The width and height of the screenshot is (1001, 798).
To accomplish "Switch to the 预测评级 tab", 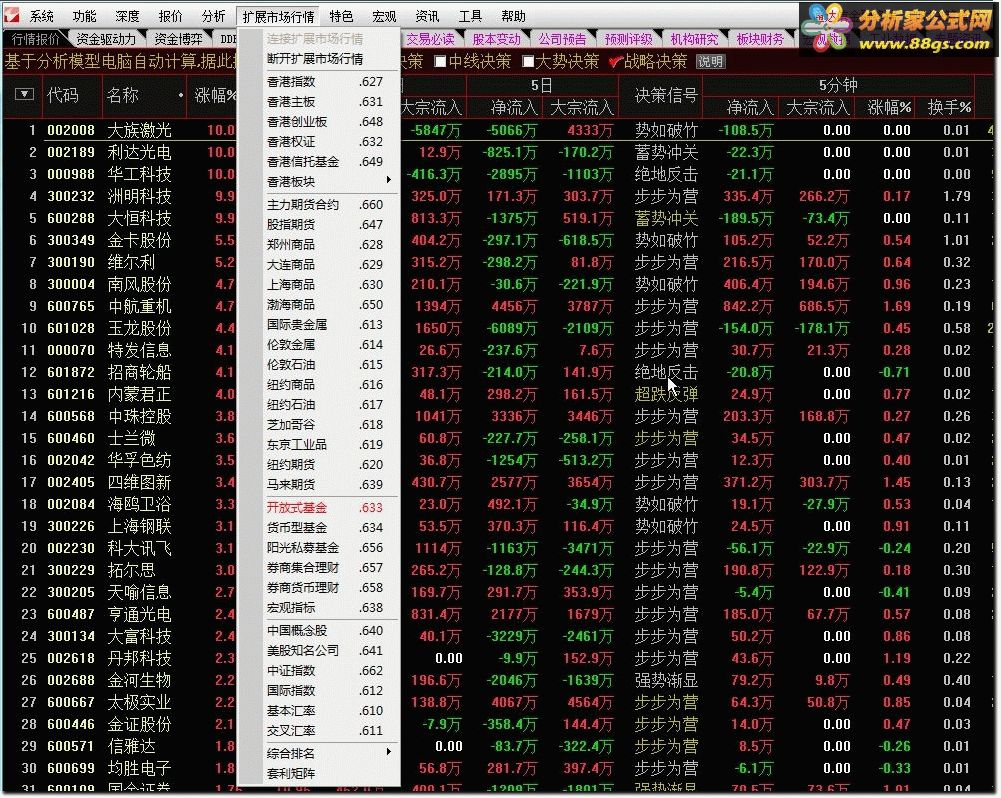I will [629, 40].
